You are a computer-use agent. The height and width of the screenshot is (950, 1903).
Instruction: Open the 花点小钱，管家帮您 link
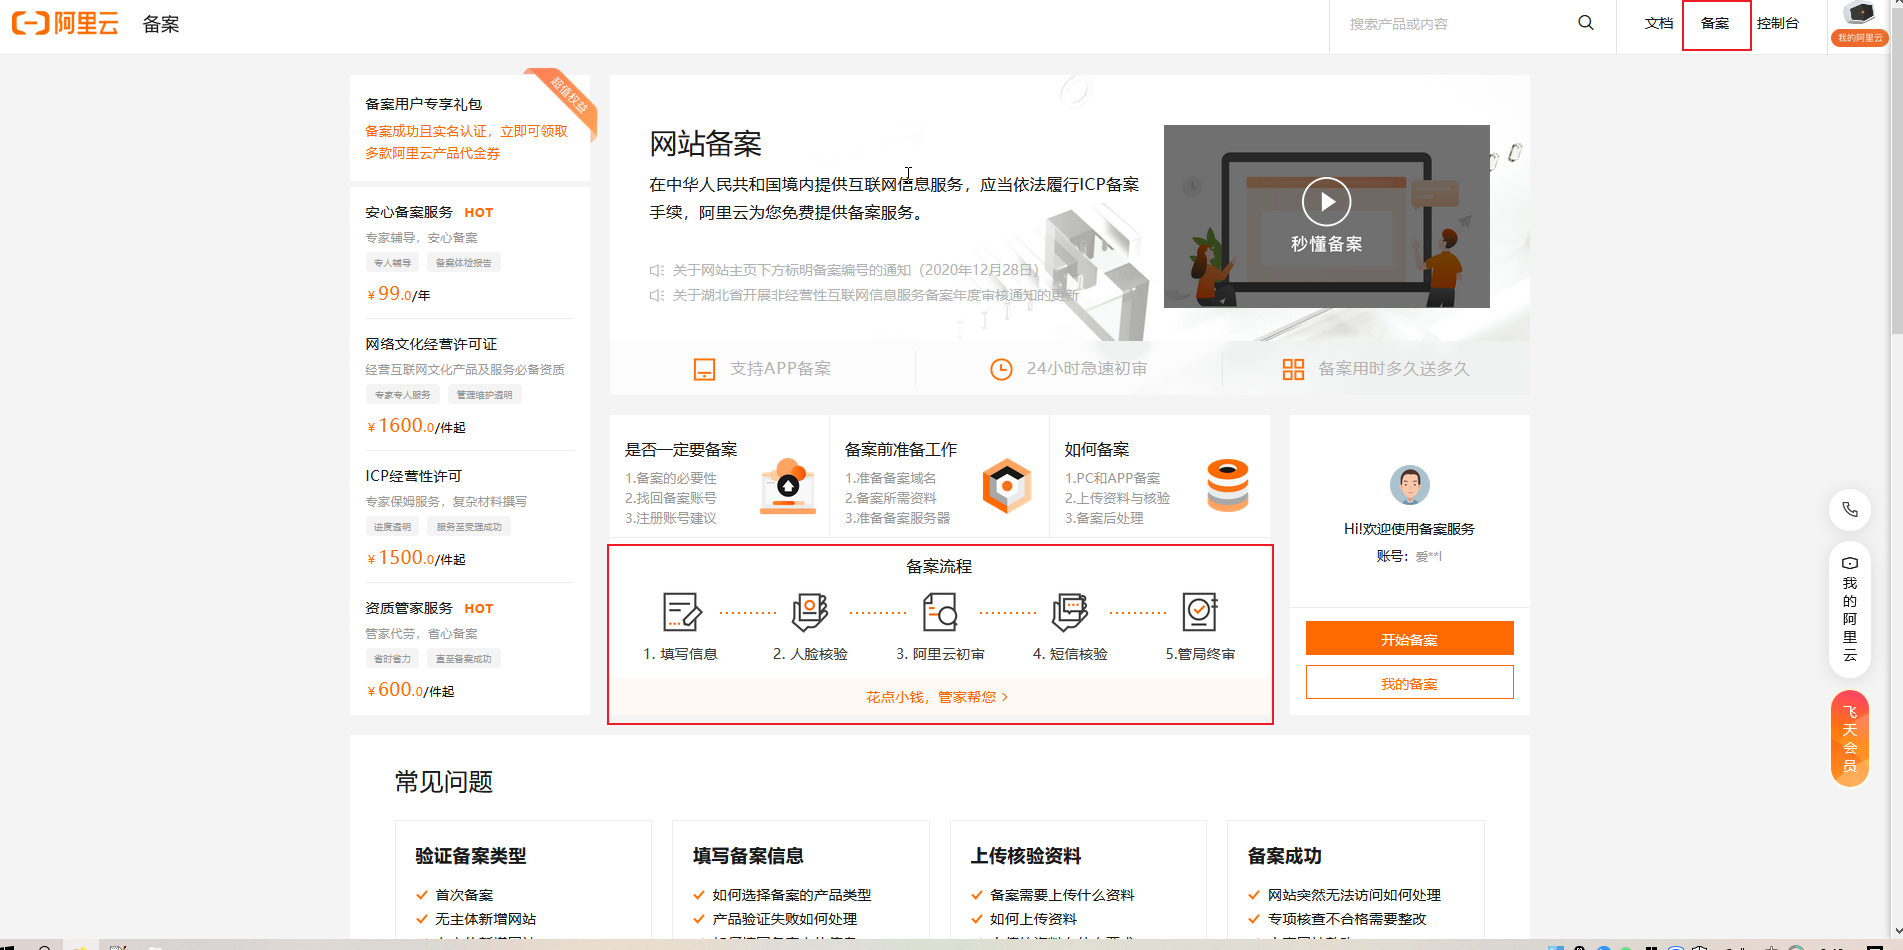tap(937, 697)
